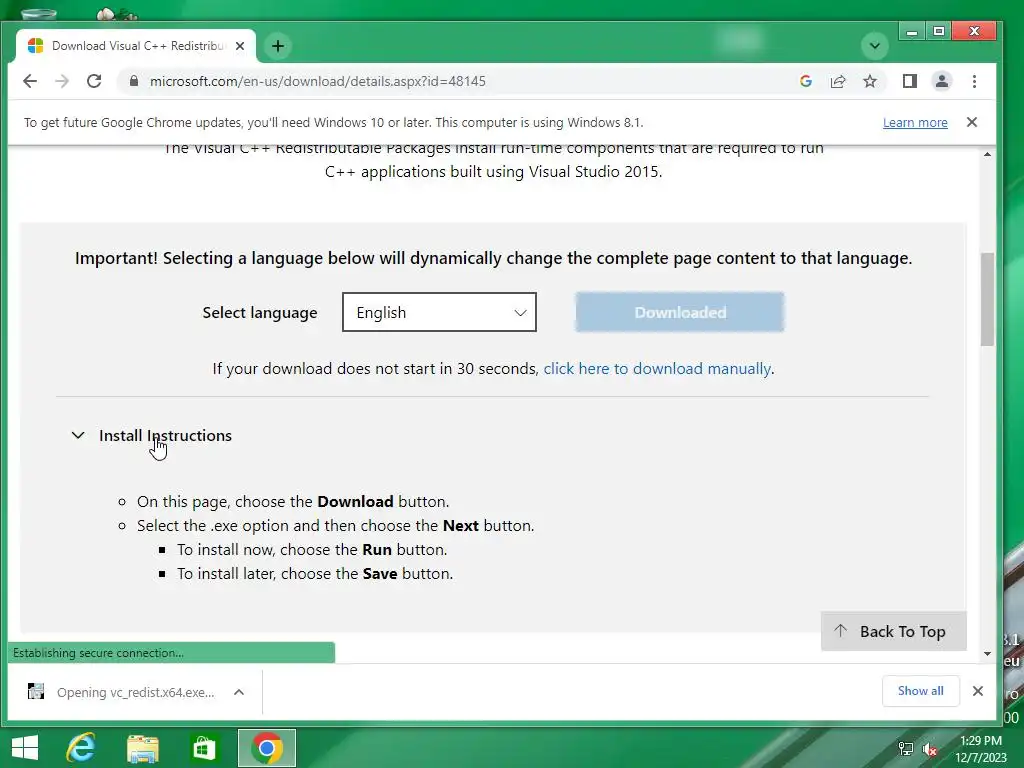Click the scrollbar down arrow
The image size is (1024, 768).
pos(987,653)
